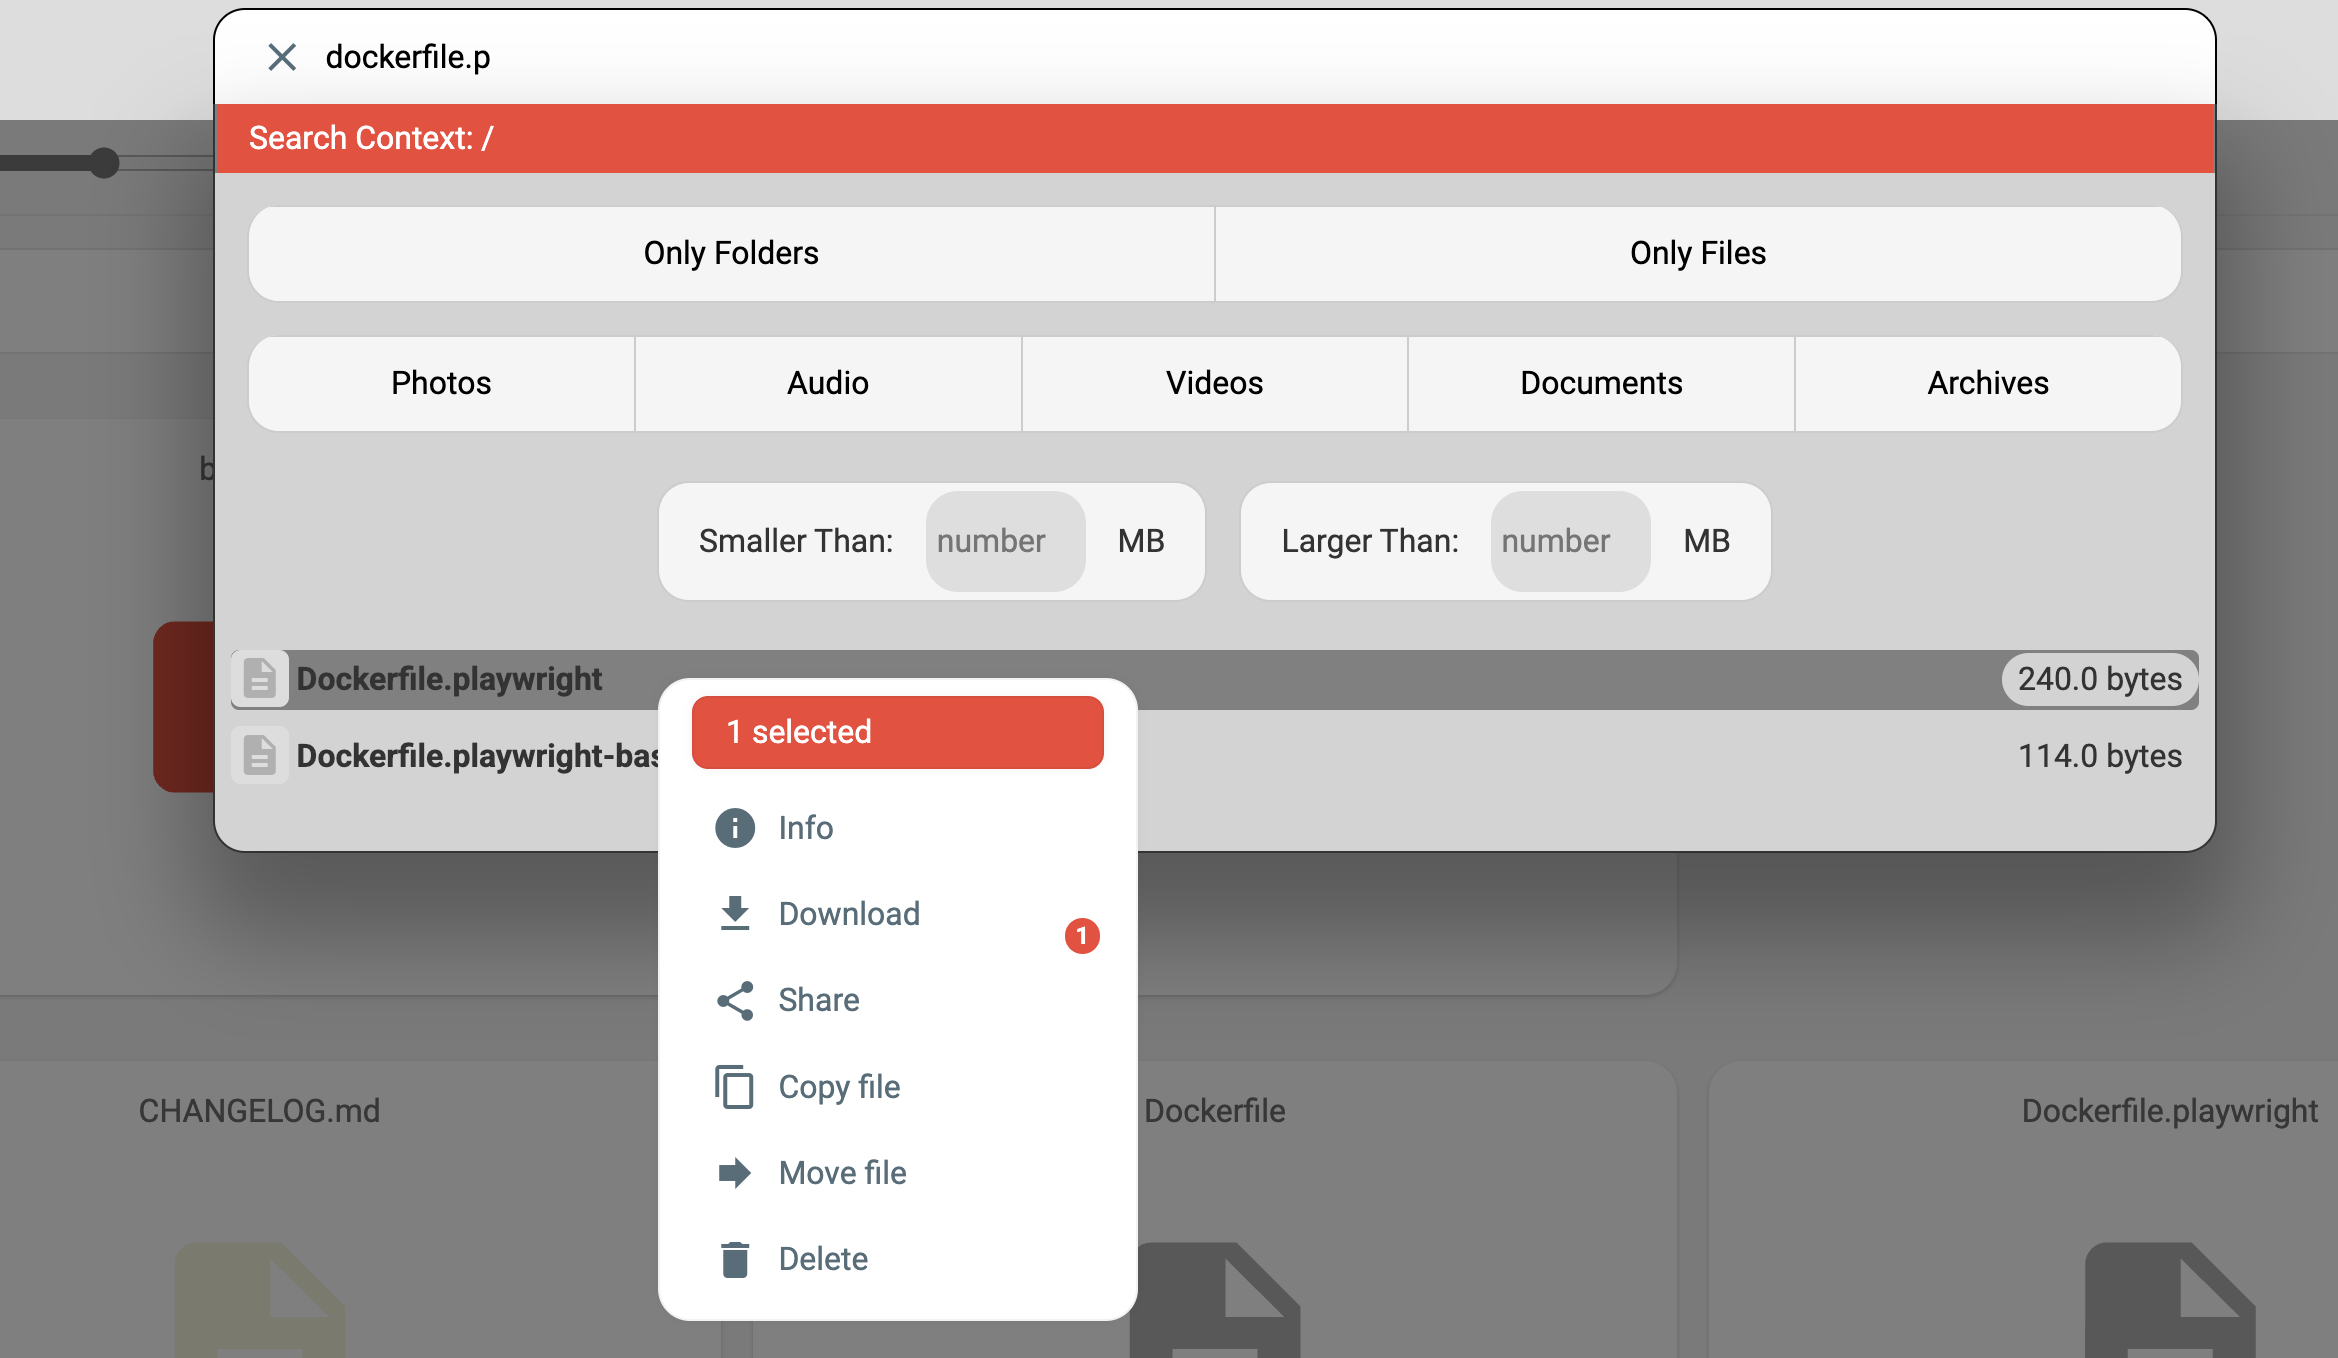
Task: Toggle the Only Folders filter
Action: [731, 254]
